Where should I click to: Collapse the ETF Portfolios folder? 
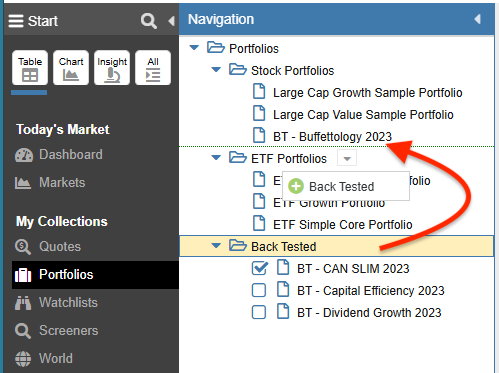pyautogui.click(x=216, y=158)
